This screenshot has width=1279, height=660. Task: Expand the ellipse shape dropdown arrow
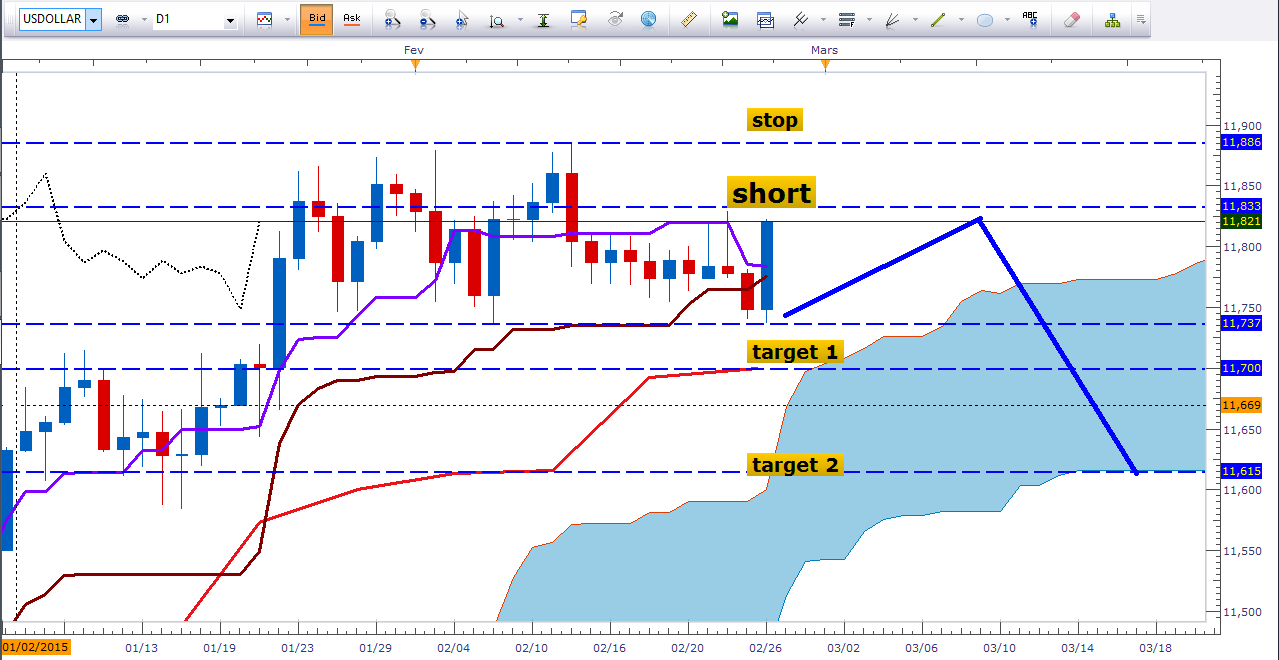coord(1007,19)
